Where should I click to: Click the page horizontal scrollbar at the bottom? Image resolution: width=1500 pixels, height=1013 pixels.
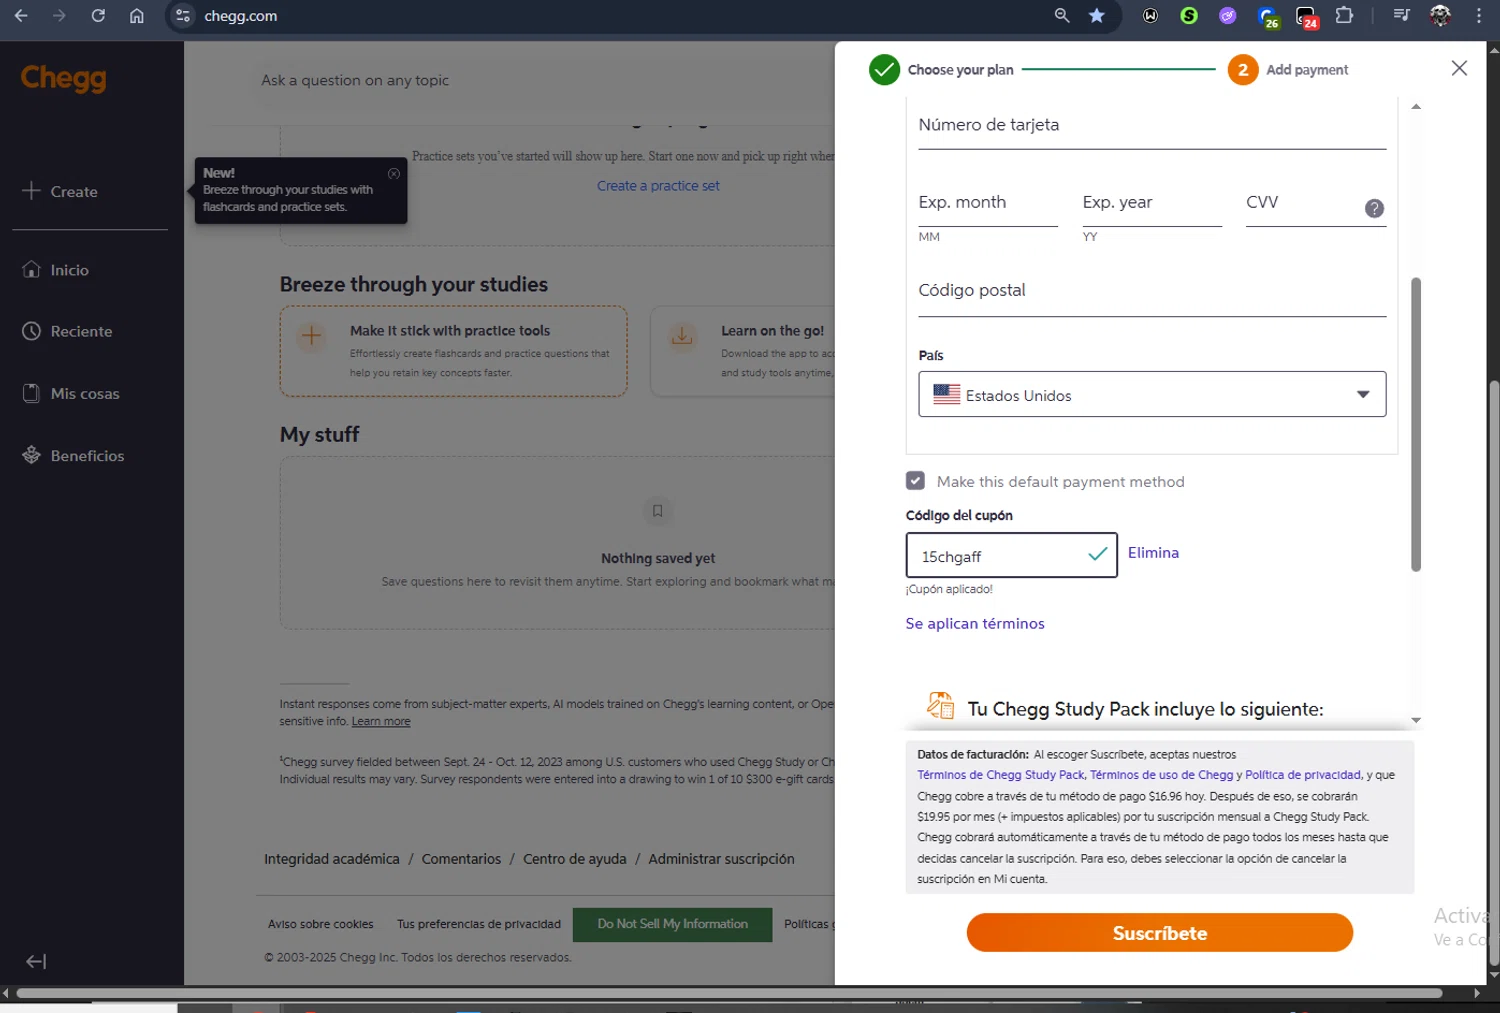click(729, 993)
